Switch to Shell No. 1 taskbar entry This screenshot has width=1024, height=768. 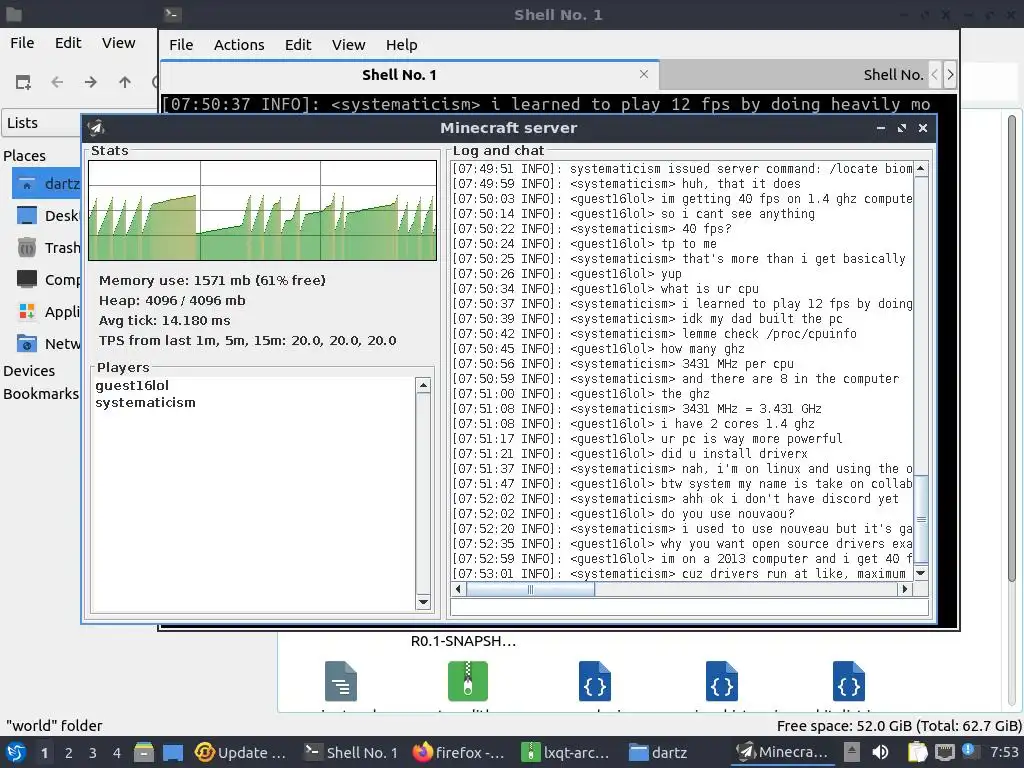pyautogui.click(x=352, y=753)
